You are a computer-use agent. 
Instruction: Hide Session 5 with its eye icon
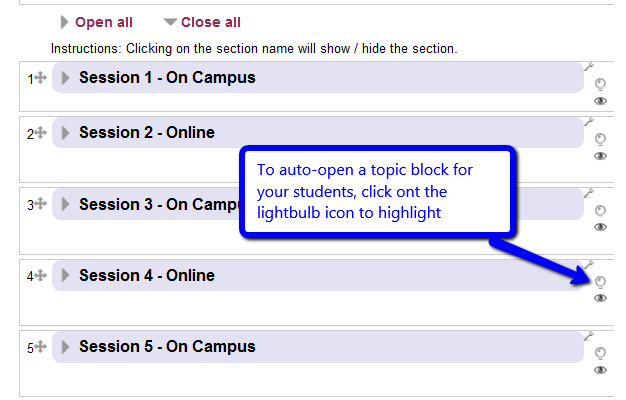[x=600, y=370]
